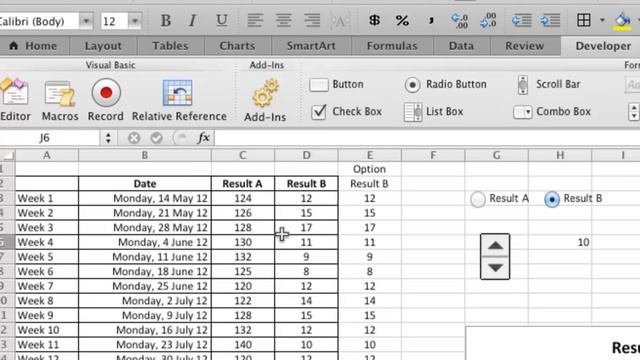Image resolution: width=640 pixels, height=360 pixels.
Task: Switch to Home tab
Action: click(x=33, y=46)
